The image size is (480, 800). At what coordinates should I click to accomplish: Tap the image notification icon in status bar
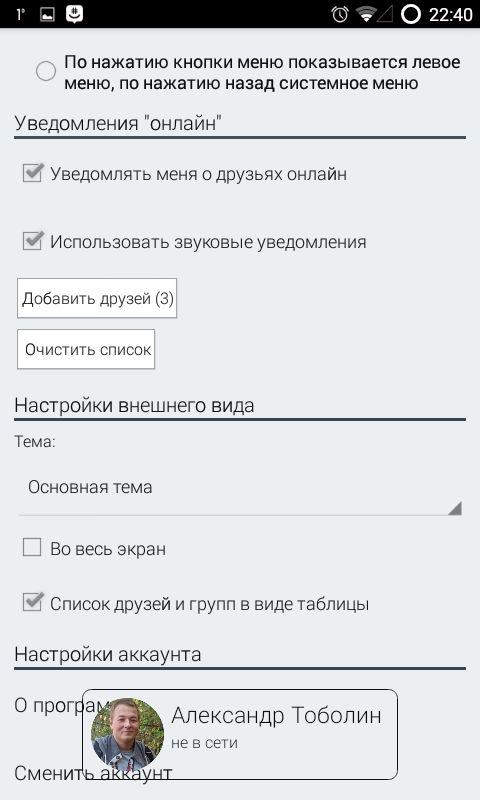pos(47,14)
